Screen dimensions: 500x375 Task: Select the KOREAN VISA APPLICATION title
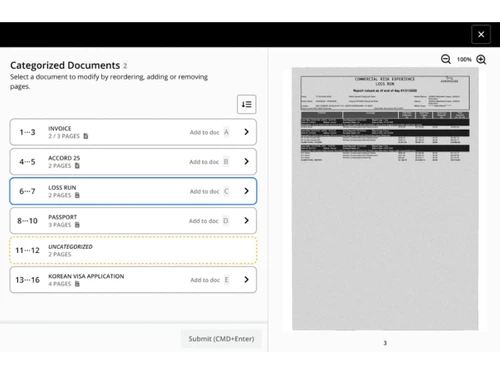tap(86, 276)
